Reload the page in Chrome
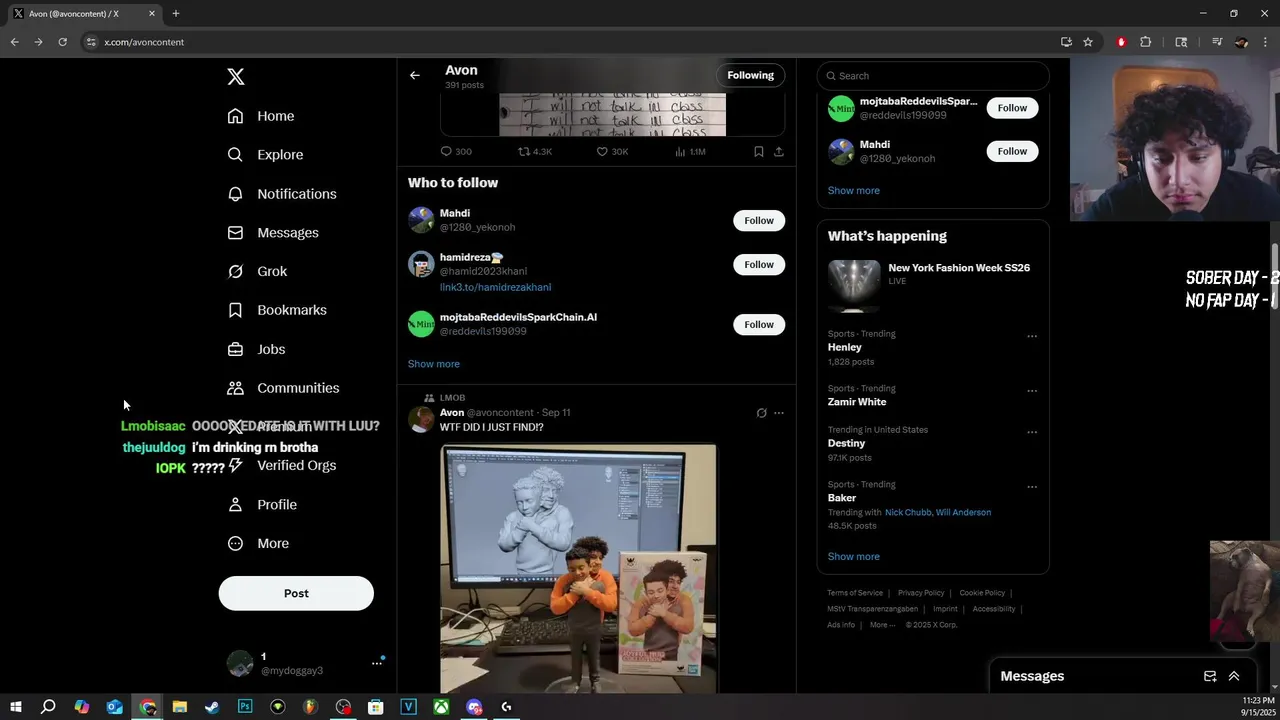Viewport: 1280px width, 720px height. coord(62,42)
